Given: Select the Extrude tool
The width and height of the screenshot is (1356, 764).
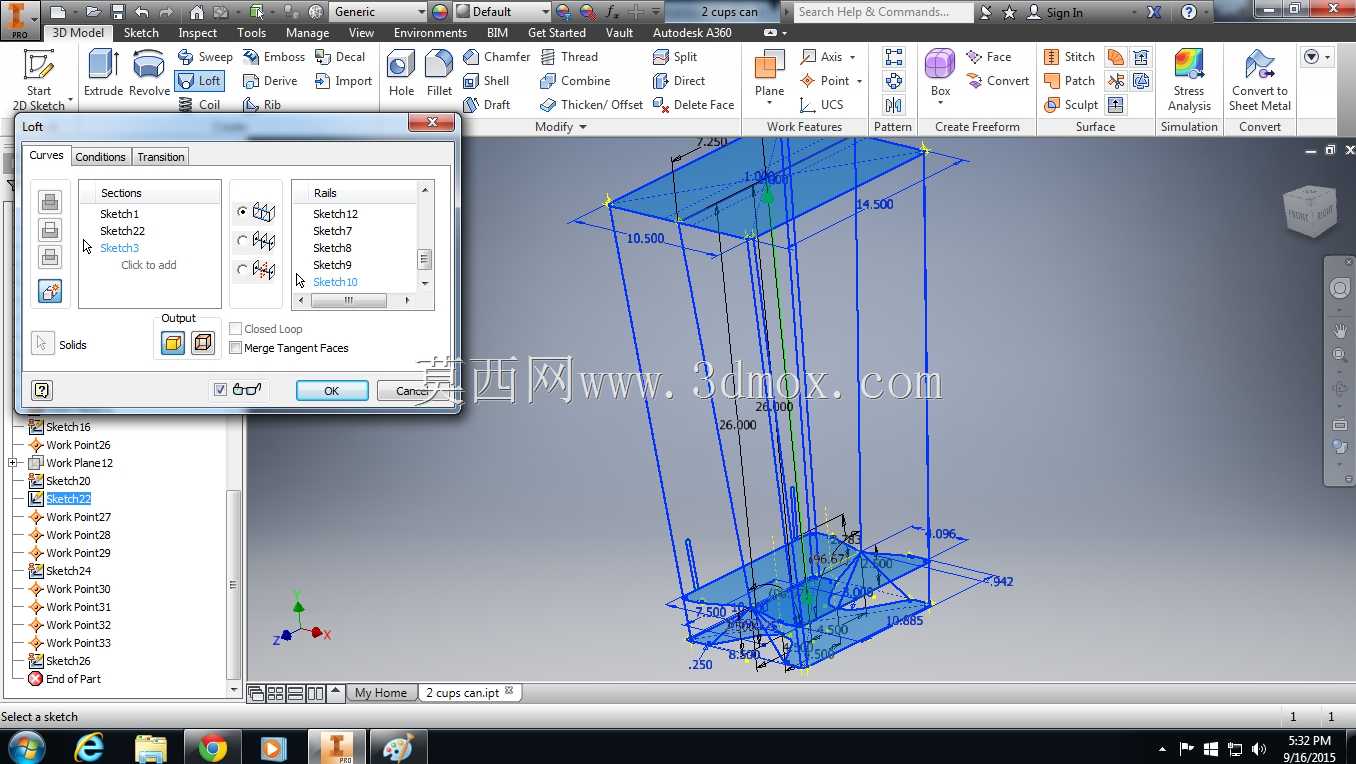Looking at the screenshot, I should [103, 74].
